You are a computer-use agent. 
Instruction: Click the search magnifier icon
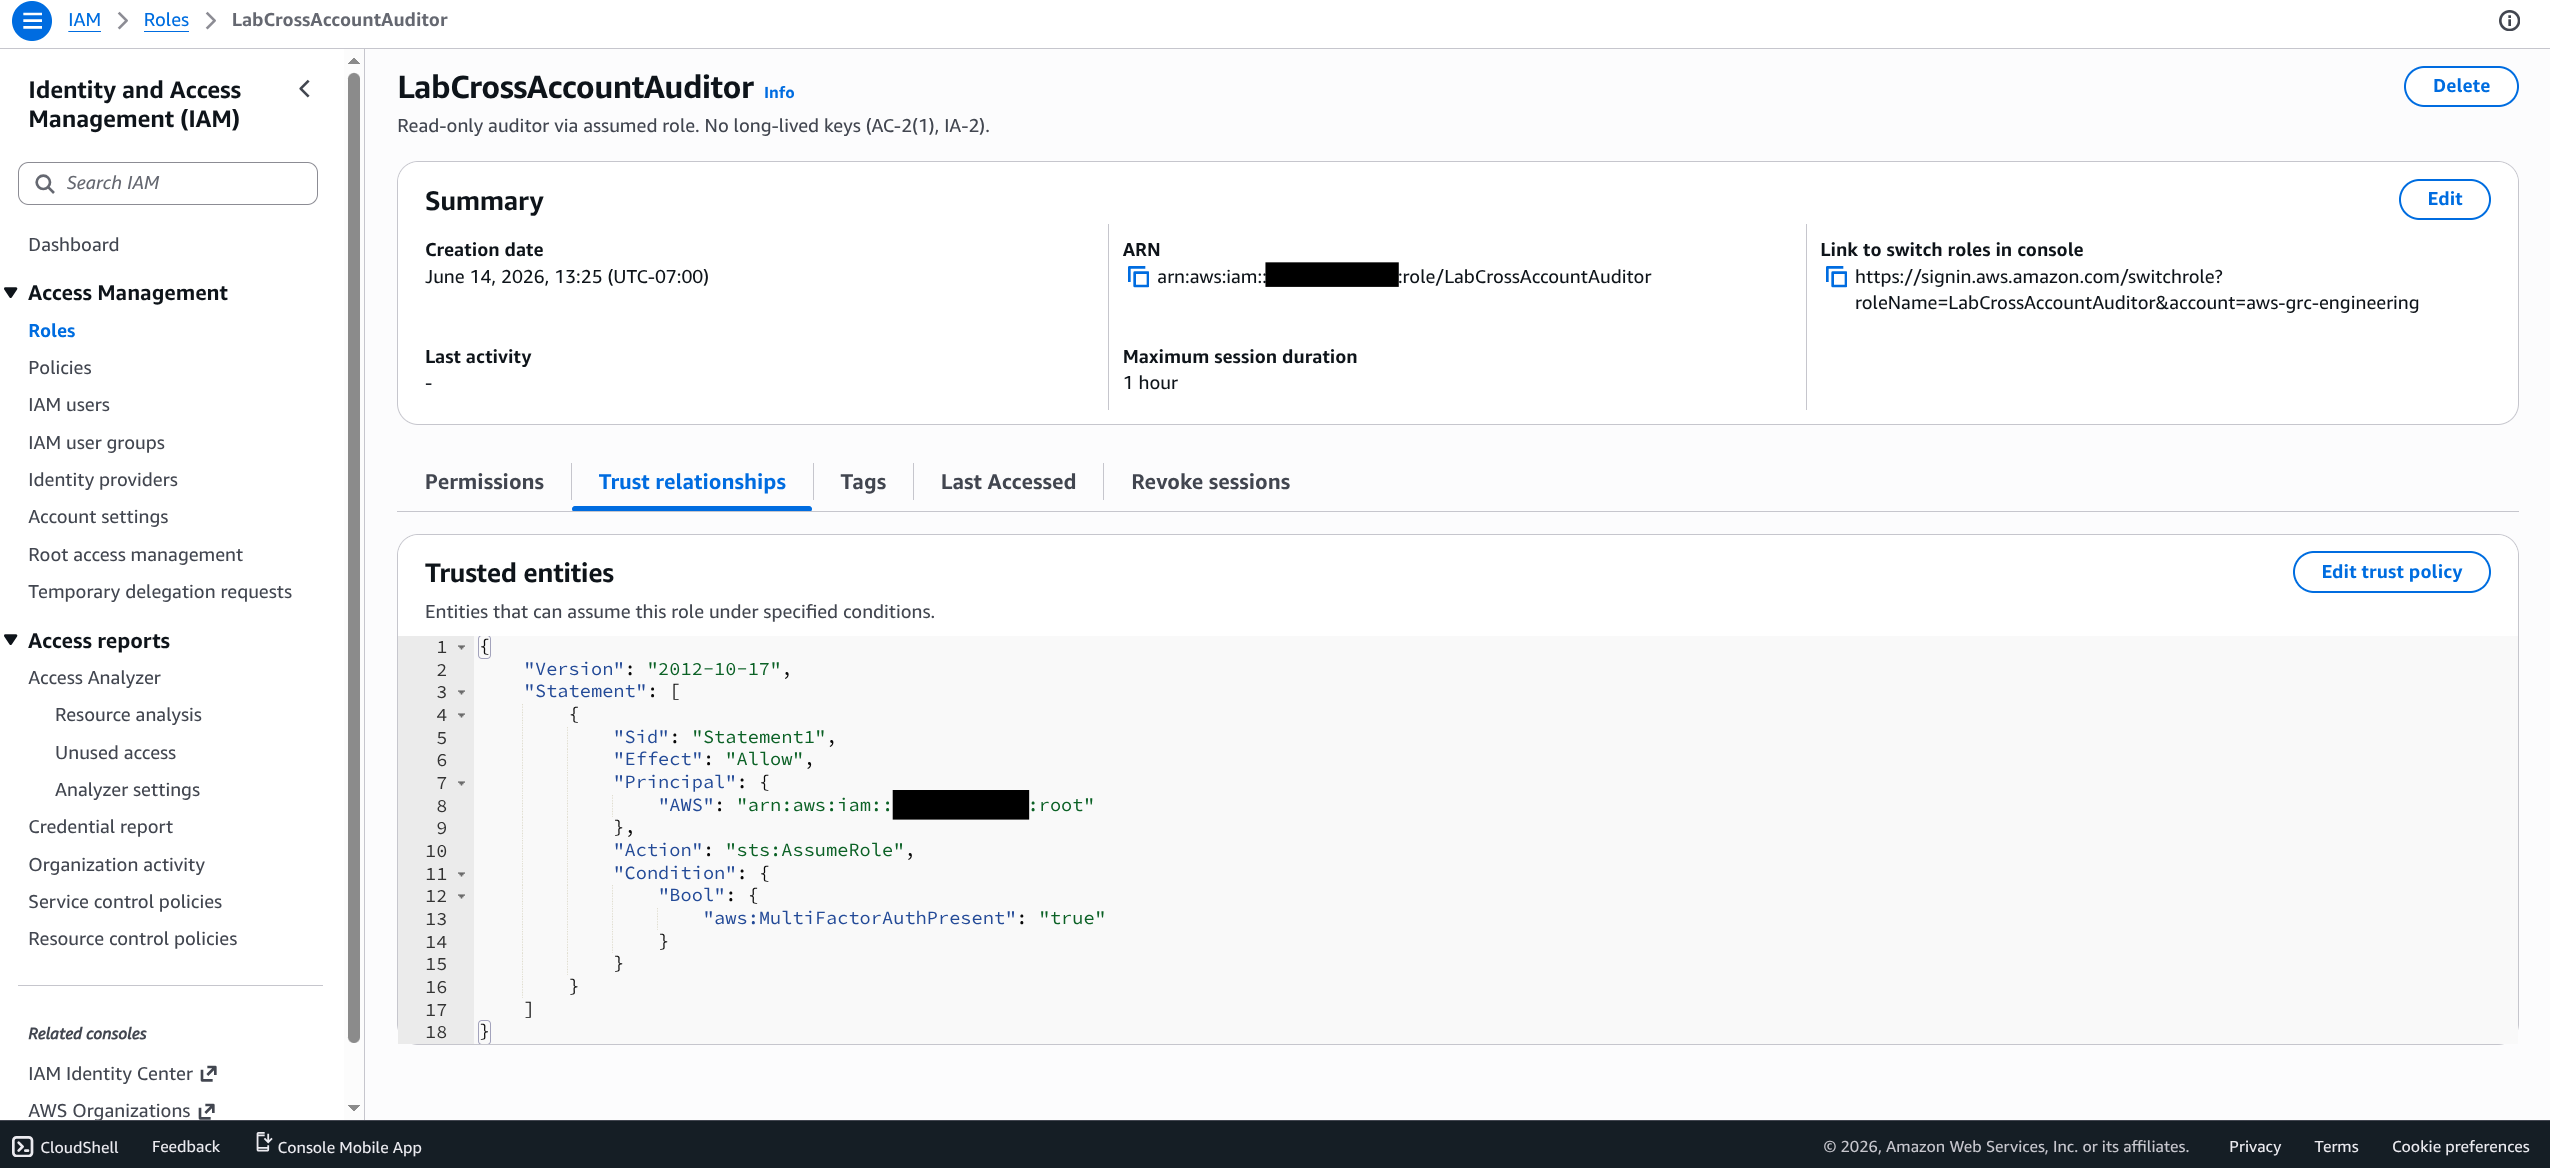click(45, 183)
